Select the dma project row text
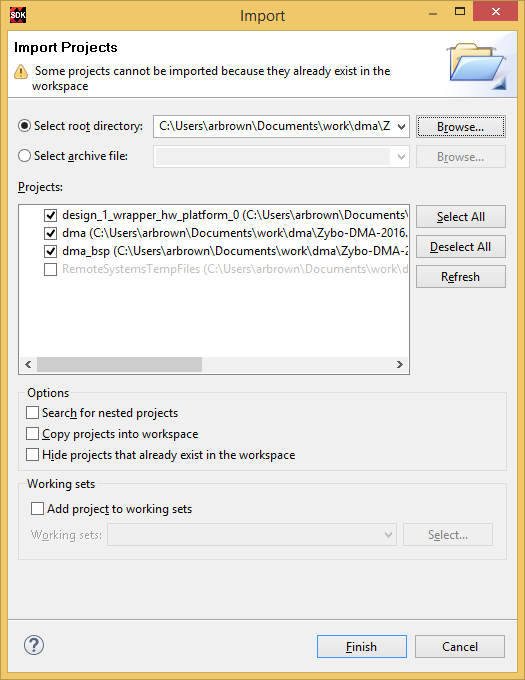525x680 pixels. (235, 233)
